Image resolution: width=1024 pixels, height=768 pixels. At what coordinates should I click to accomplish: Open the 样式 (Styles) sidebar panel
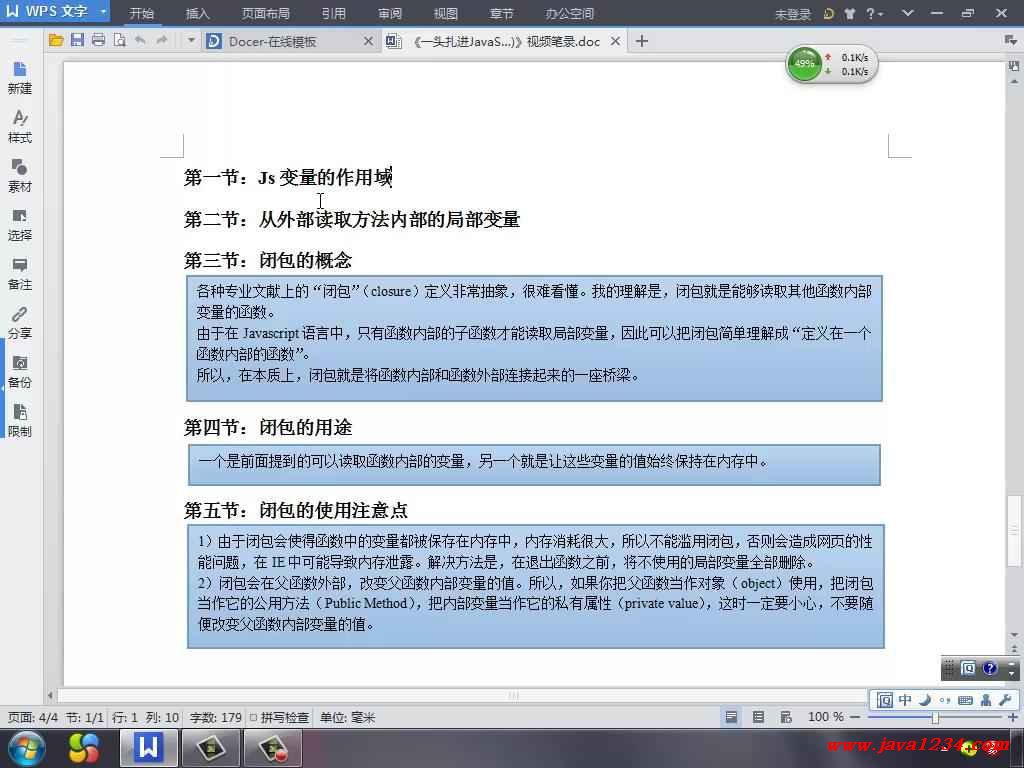click(x=20, y=126)
